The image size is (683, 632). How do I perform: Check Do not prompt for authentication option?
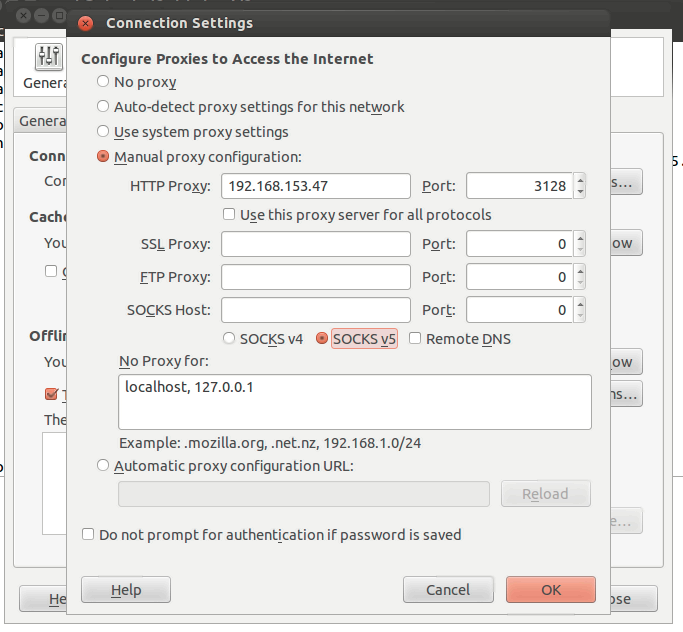click(x=88, y=535)
